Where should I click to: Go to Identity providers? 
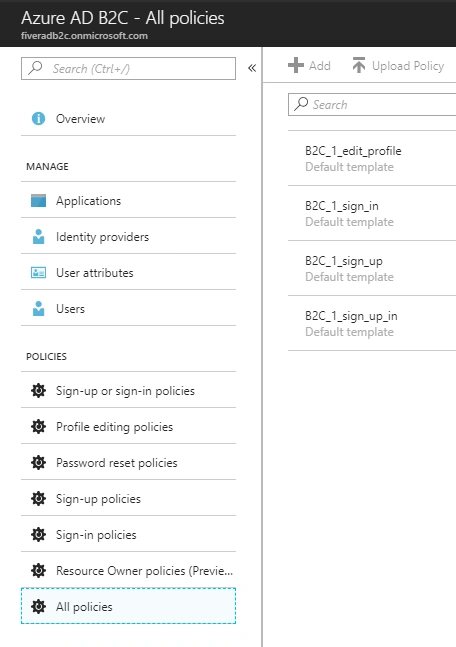click(128, 236)
